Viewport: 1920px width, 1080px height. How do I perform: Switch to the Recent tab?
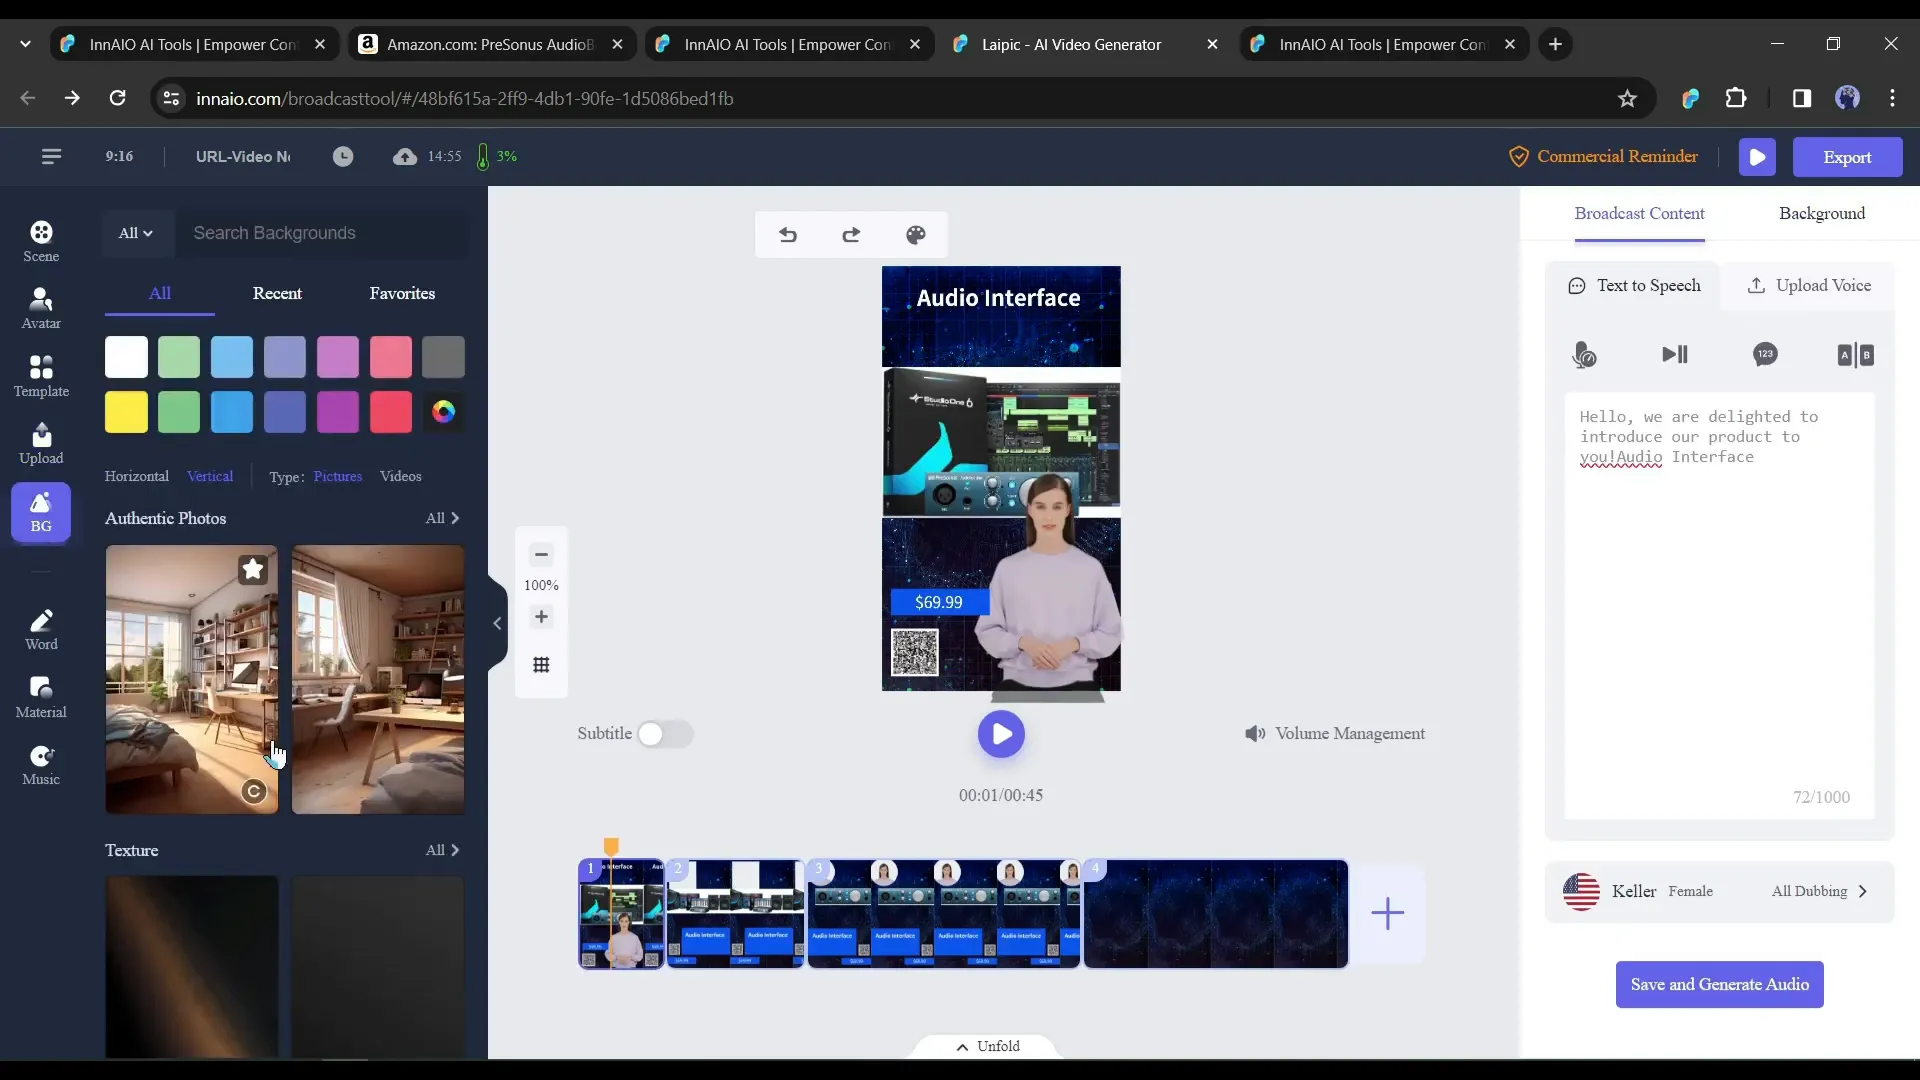(x=277, y=293)
